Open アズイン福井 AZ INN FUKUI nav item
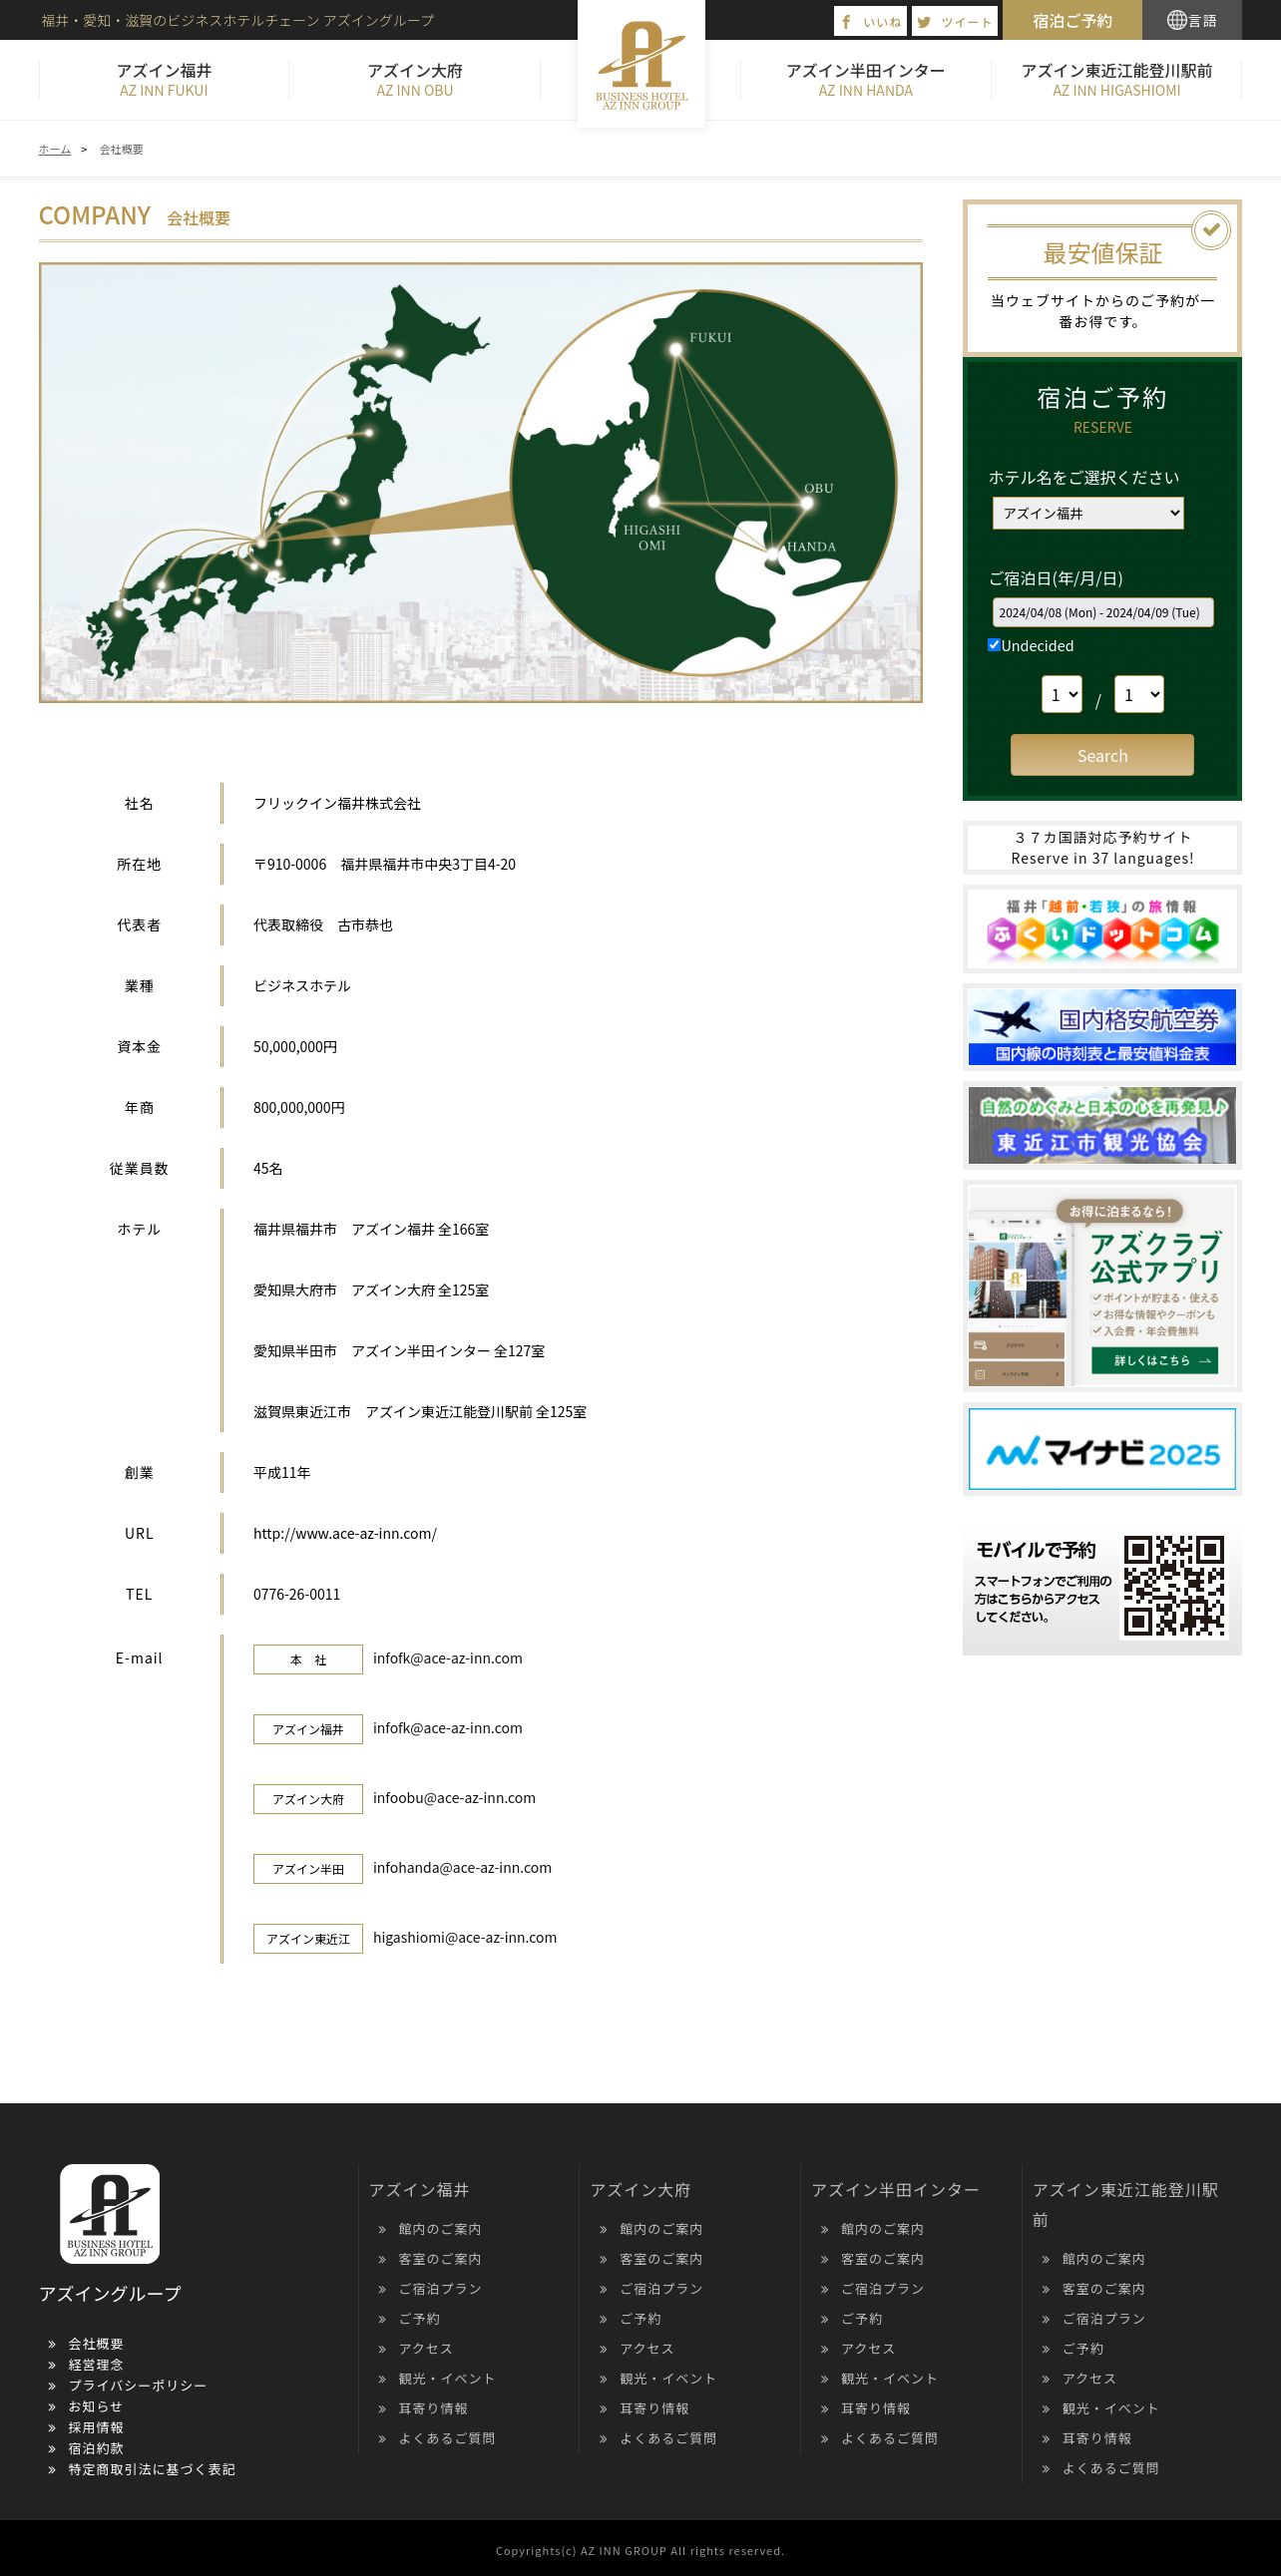This screenshot has width=1281, height=2576. (x=164, y=80)
